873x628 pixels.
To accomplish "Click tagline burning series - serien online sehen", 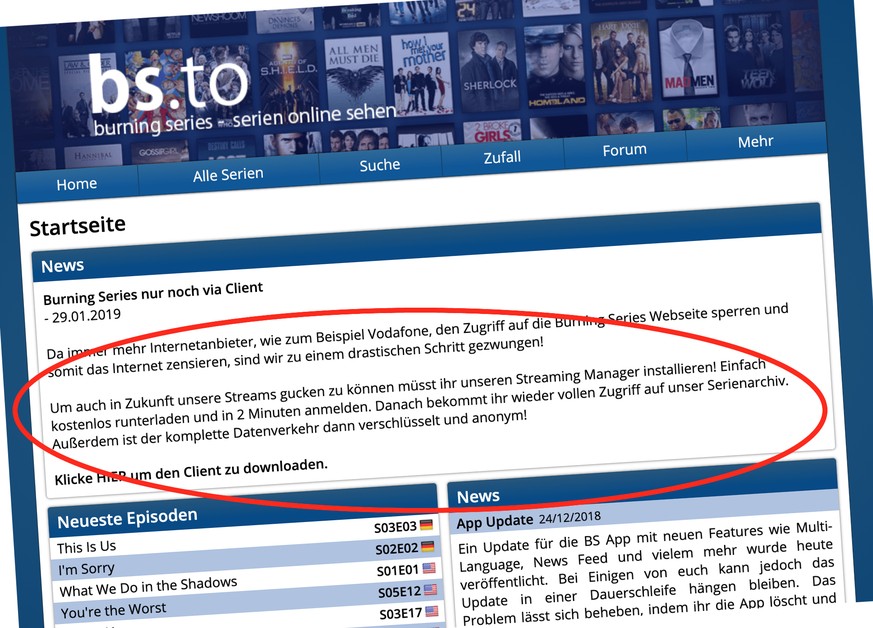I will [x=245, y=120].
